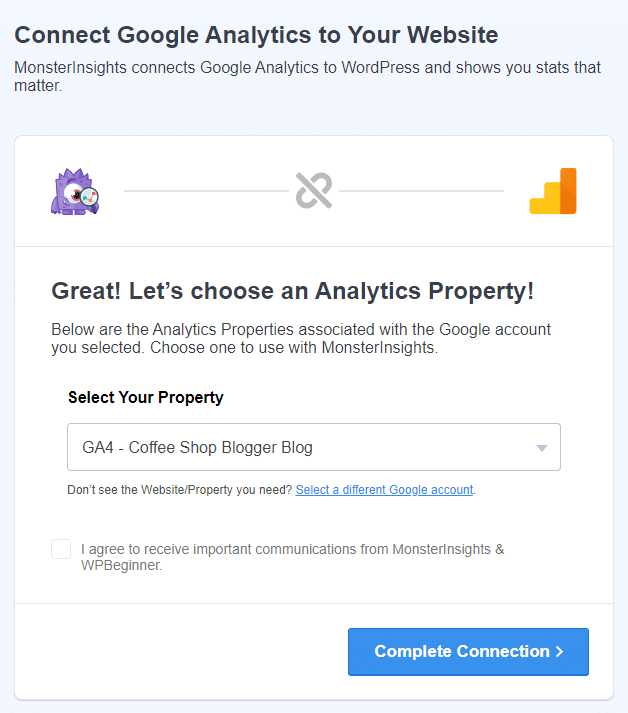Image resolution: width=628 pixels, height=713 pixels.
Task: Click the connector line right of chain icon
Action: (x=422, y=191)
